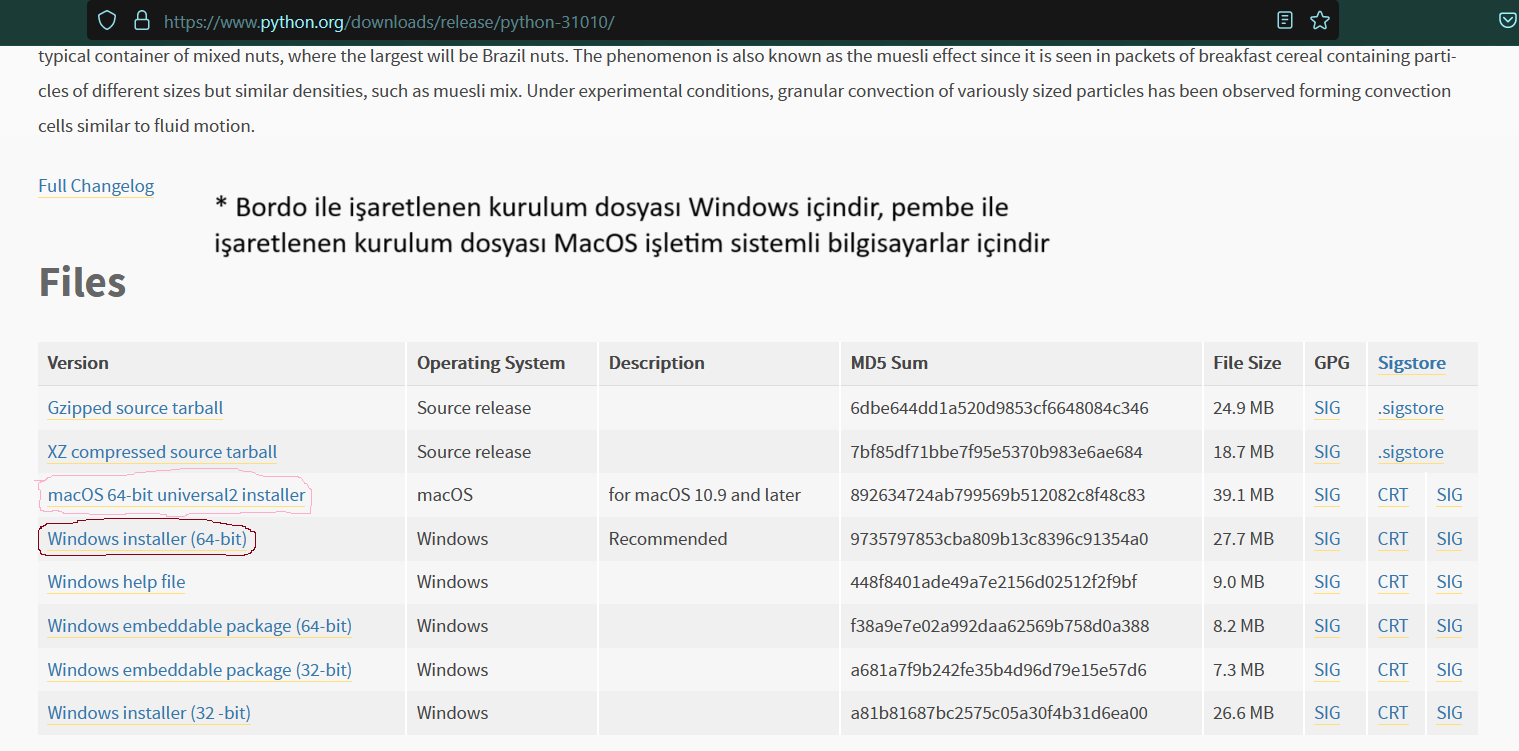Image resolution: width=1519 pixels, height=751 pixels.
Task: Open GPG SIG for XZ compressed tarball
Action: 1327,452
